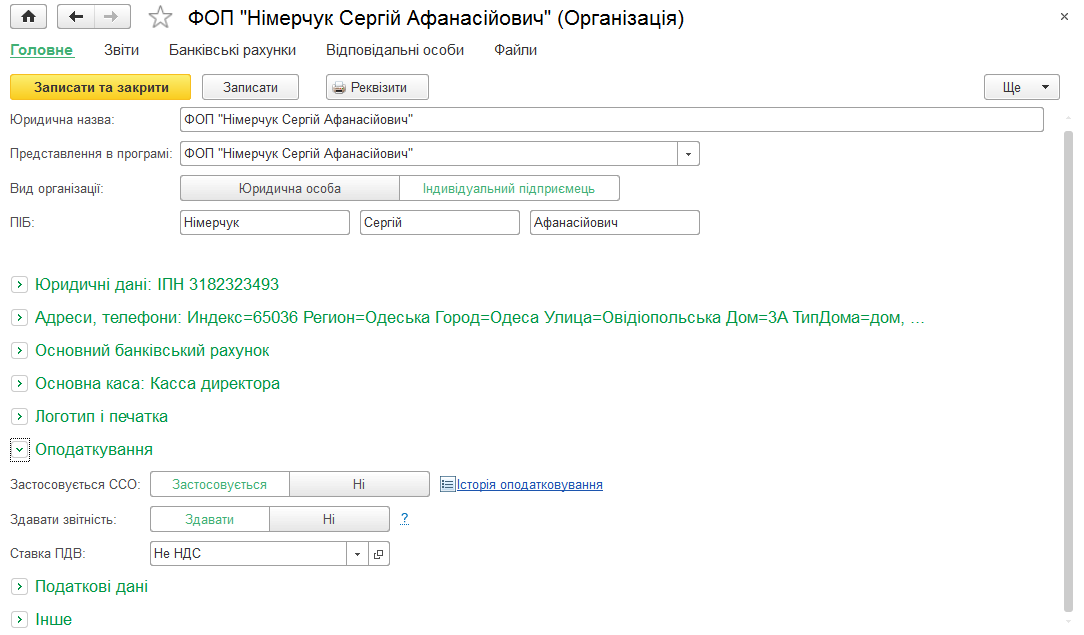Image resolution: width=1084 pixels, height=635 pixels.
Task: Expand Основний банківський рахунок section
Action: (x=19, y=350)
